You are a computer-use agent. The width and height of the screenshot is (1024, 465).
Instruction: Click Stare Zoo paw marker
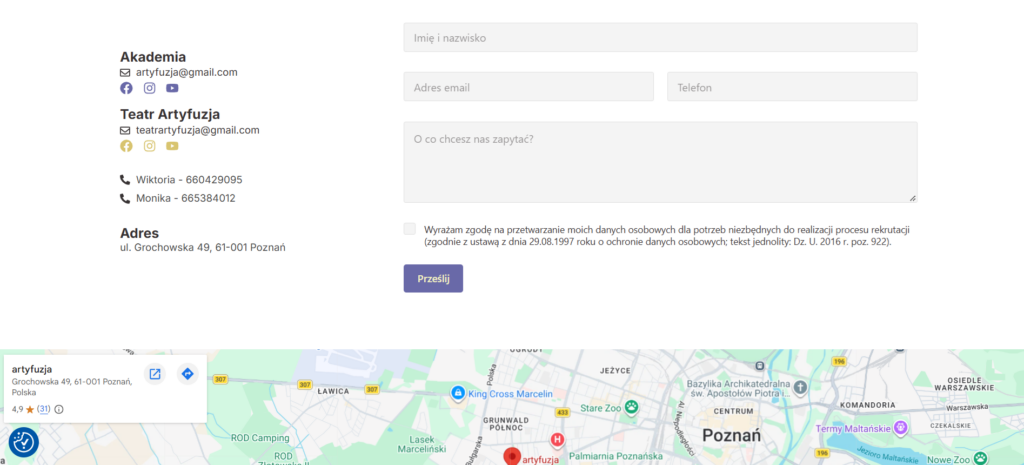(x=631, y=408)
